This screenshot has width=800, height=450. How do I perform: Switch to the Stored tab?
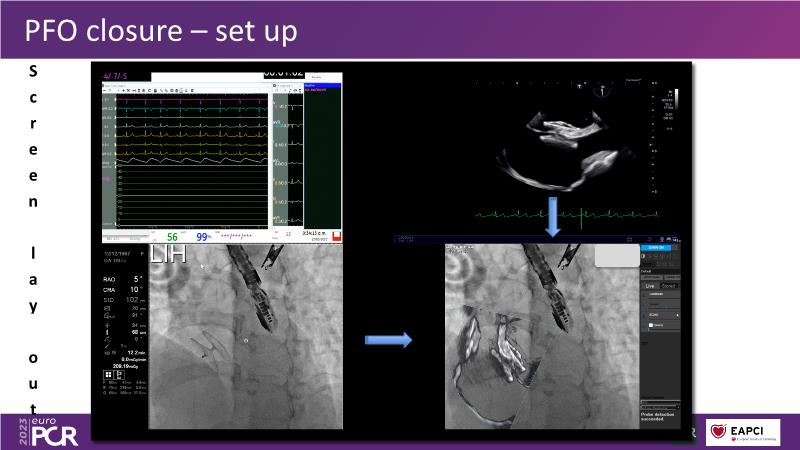(669, 286)
